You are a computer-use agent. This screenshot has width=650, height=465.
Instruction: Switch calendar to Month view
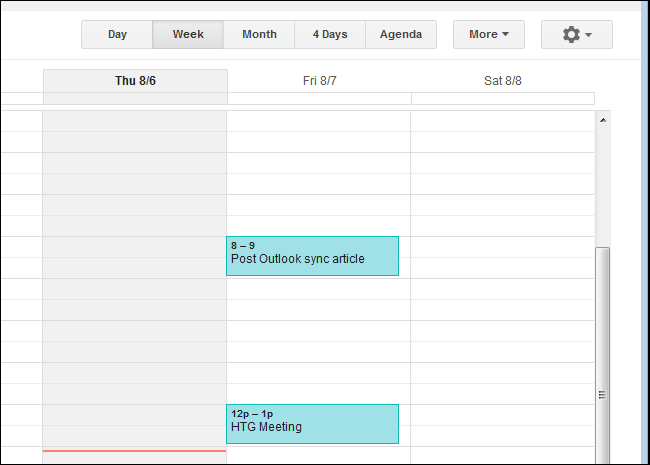[259, 35]
